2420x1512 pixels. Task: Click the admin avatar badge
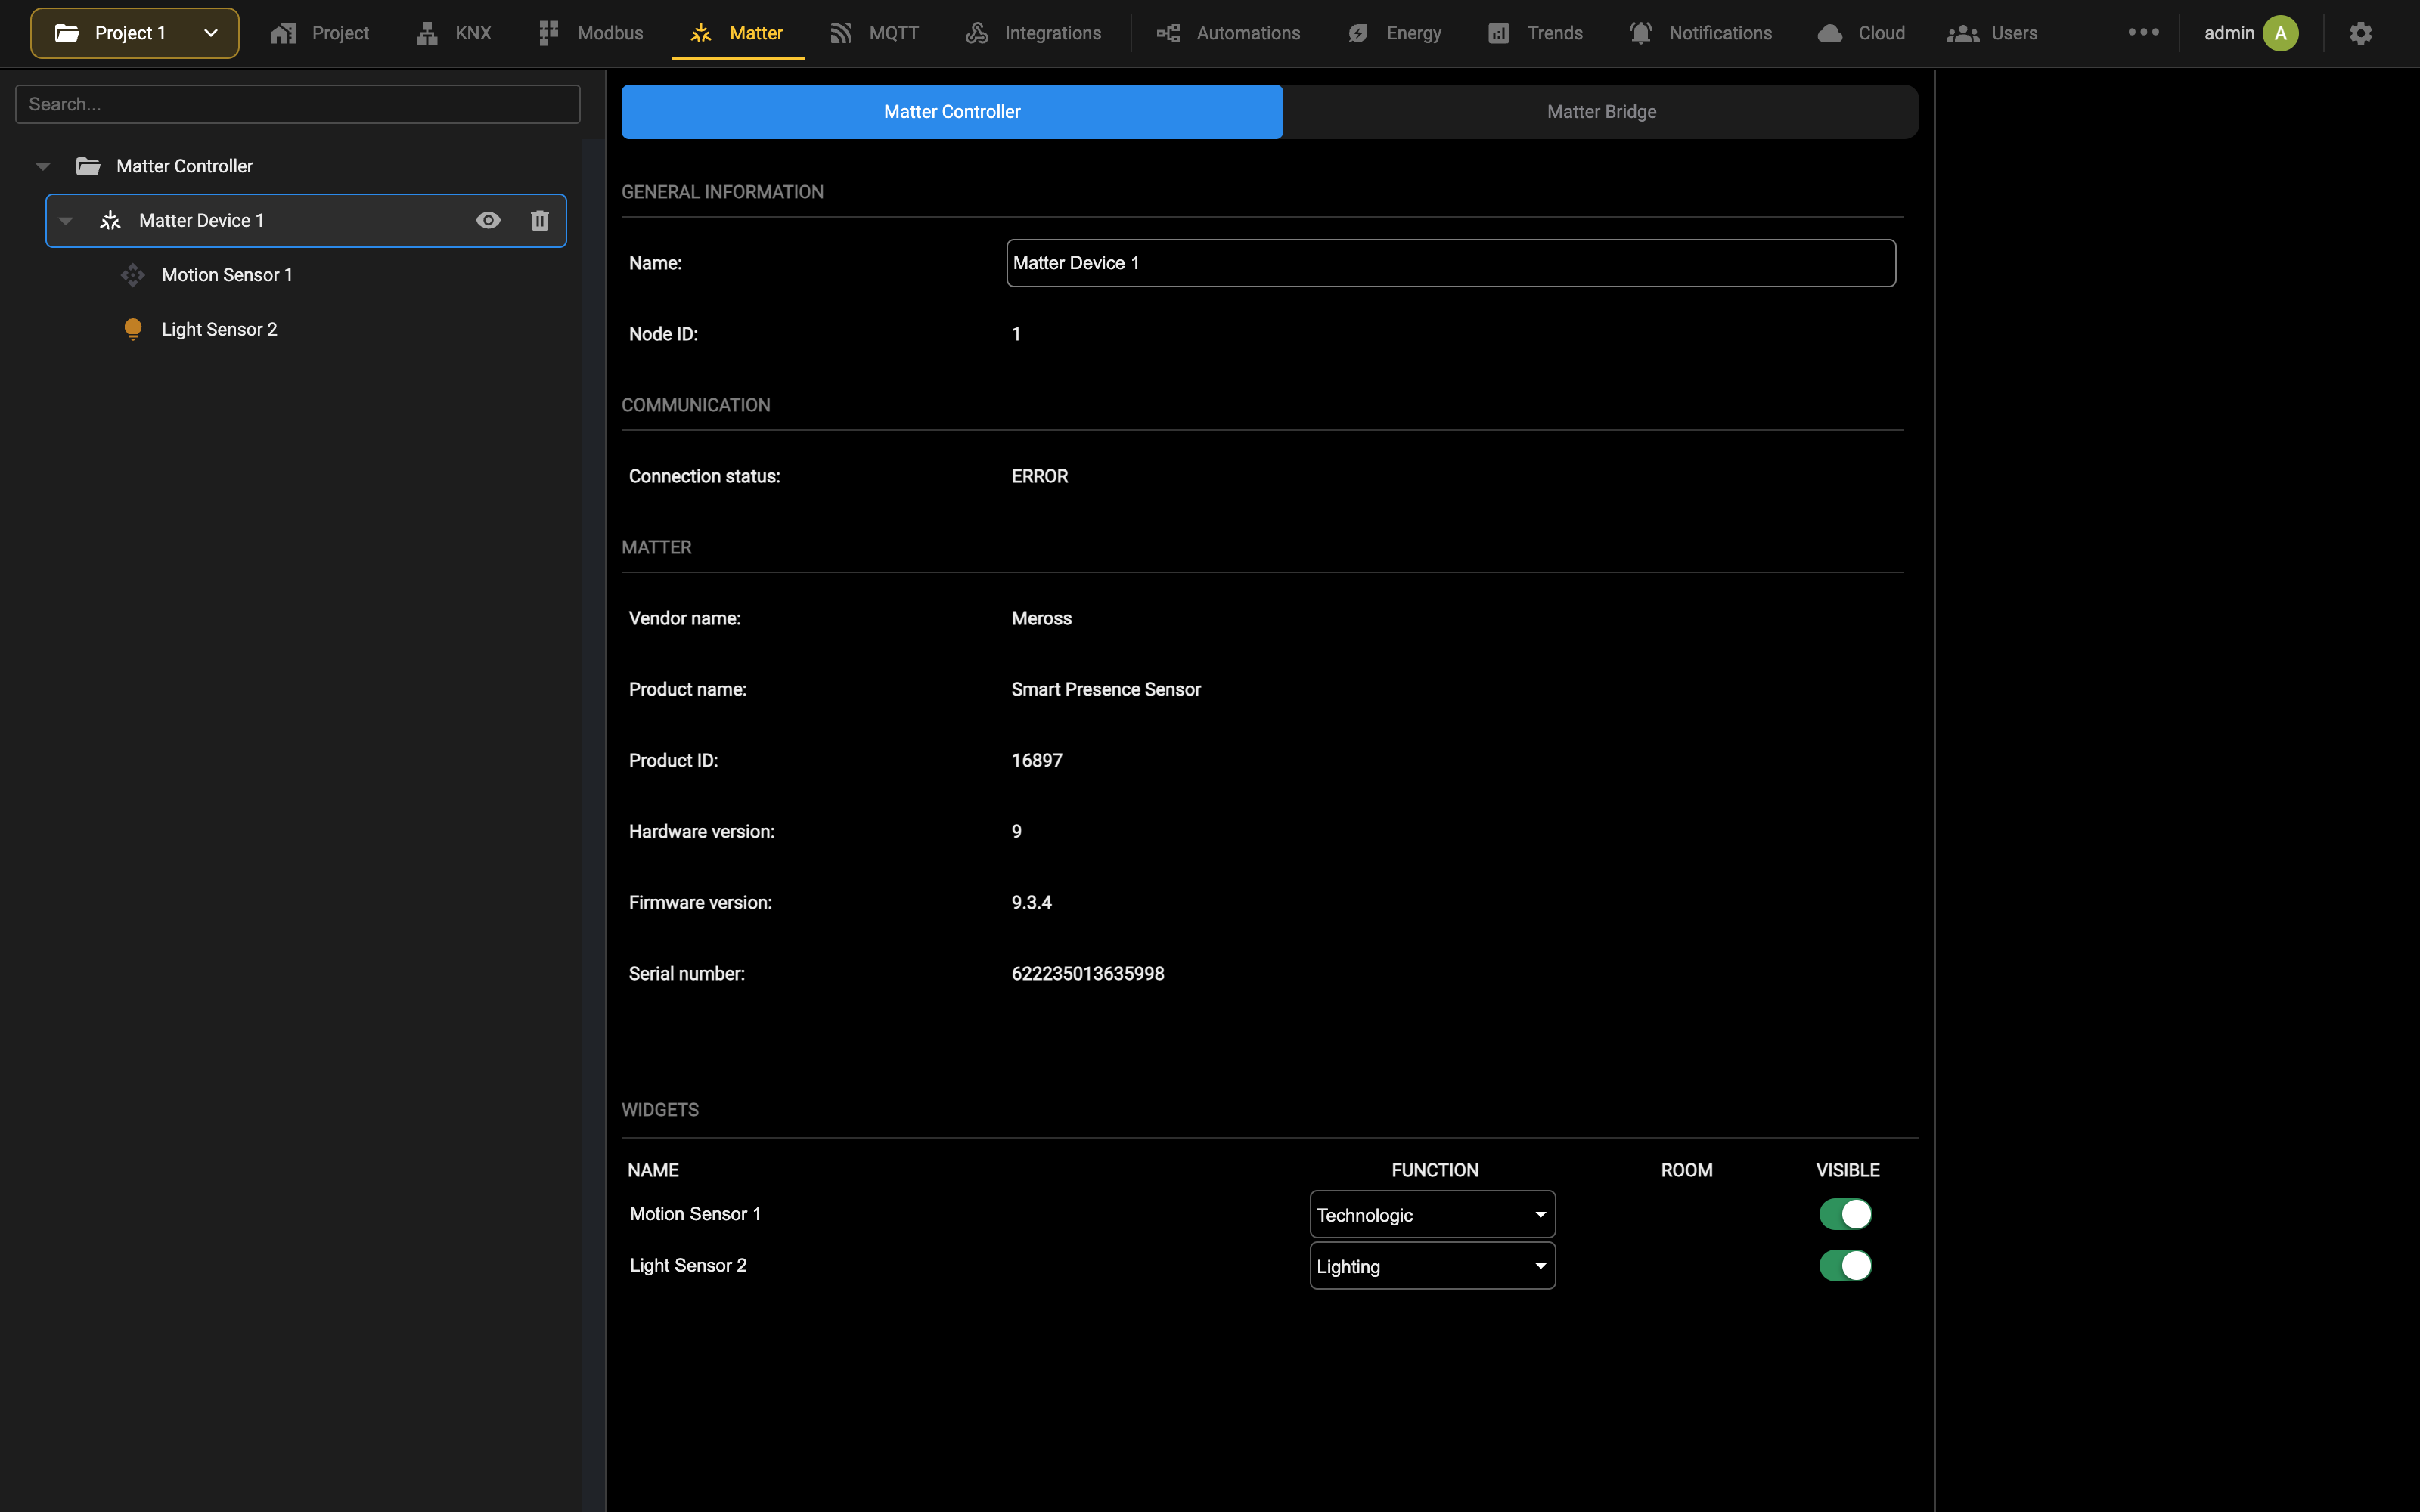pos(2281,33)
